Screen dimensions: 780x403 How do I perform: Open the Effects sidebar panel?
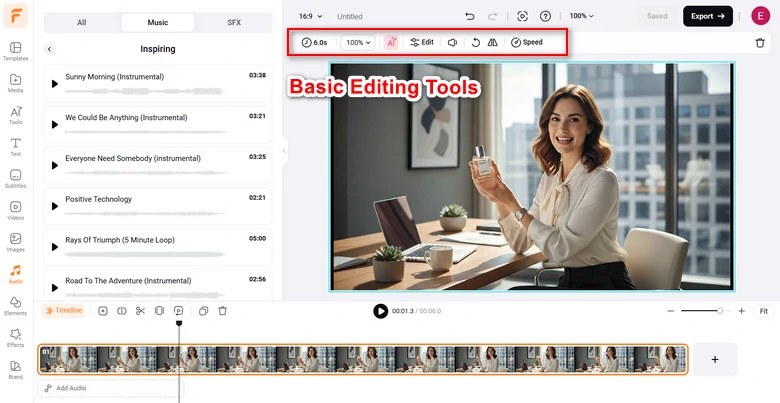pyautogui.click(x=15, y=338)
